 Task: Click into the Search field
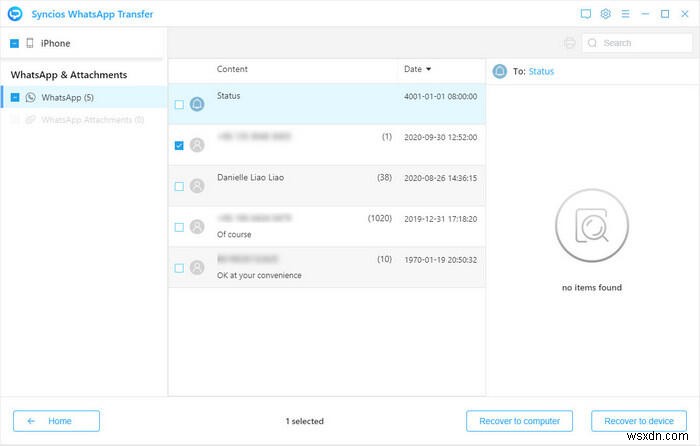637,43
